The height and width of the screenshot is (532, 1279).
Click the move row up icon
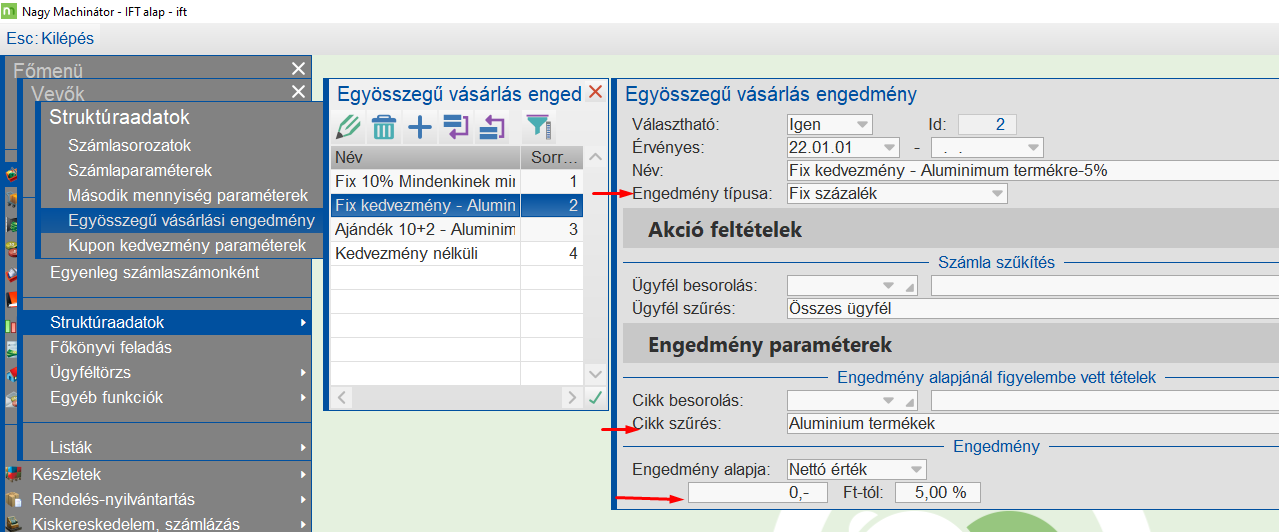pos(493,127)
